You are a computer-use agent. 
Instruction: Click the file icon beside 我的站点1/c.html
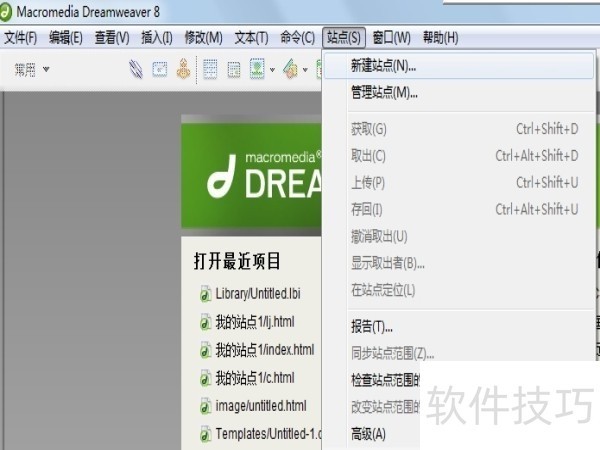205,378
